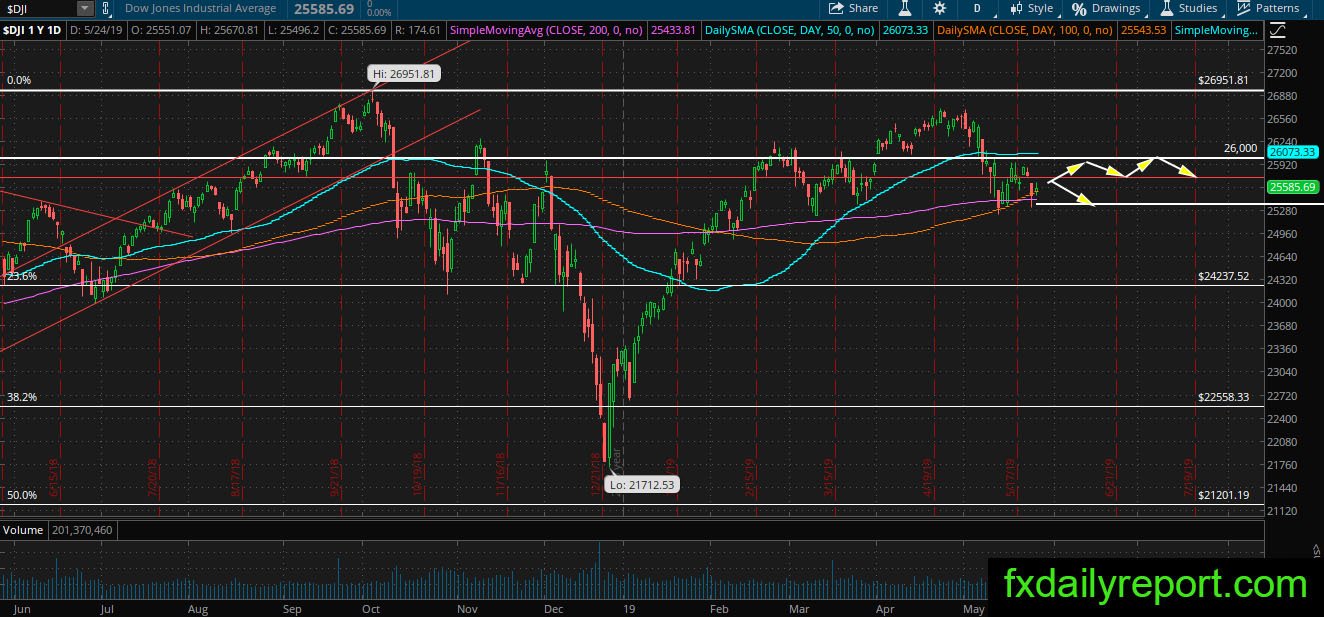Select SimpleMovingAvg (CLOSE, 200, 0, no) study label

click(548, 31)
